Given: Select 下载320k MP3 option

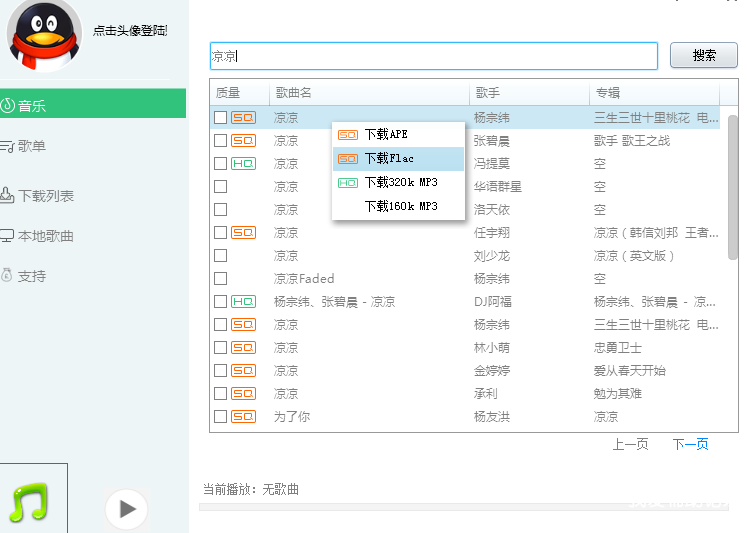Looking at the screenshot, I should 400,182.
